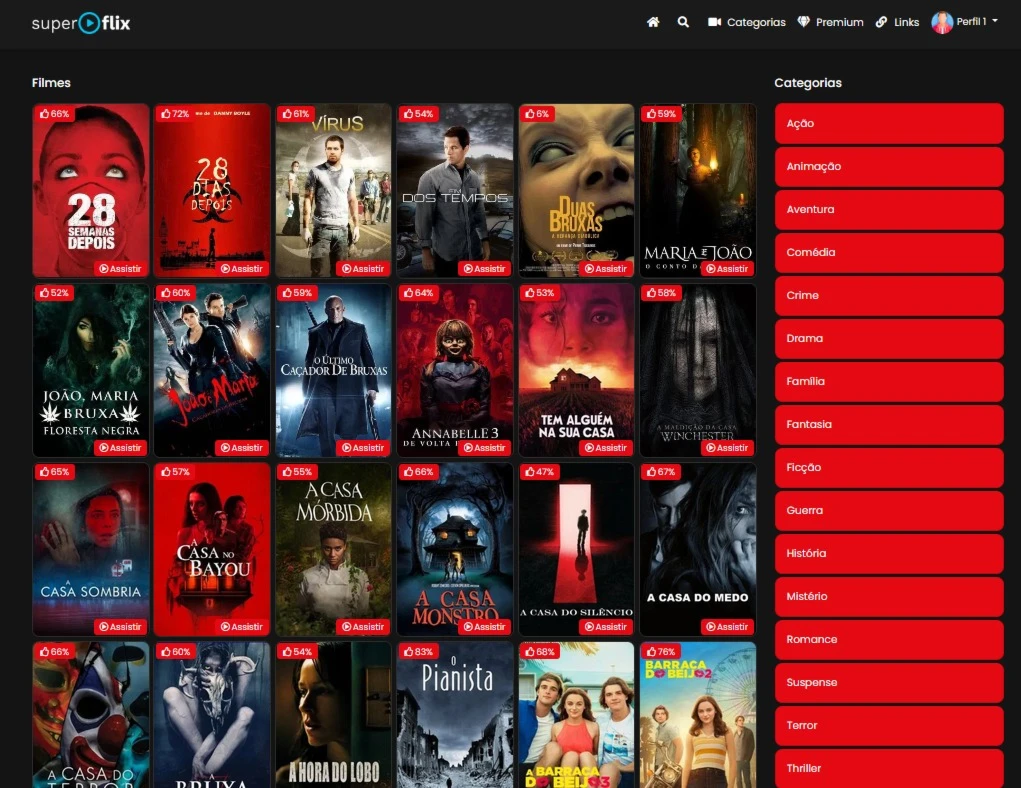Open the Categorias menu in navbar
This screenshot has width=1021, height=788.
(x=747, y=22)
